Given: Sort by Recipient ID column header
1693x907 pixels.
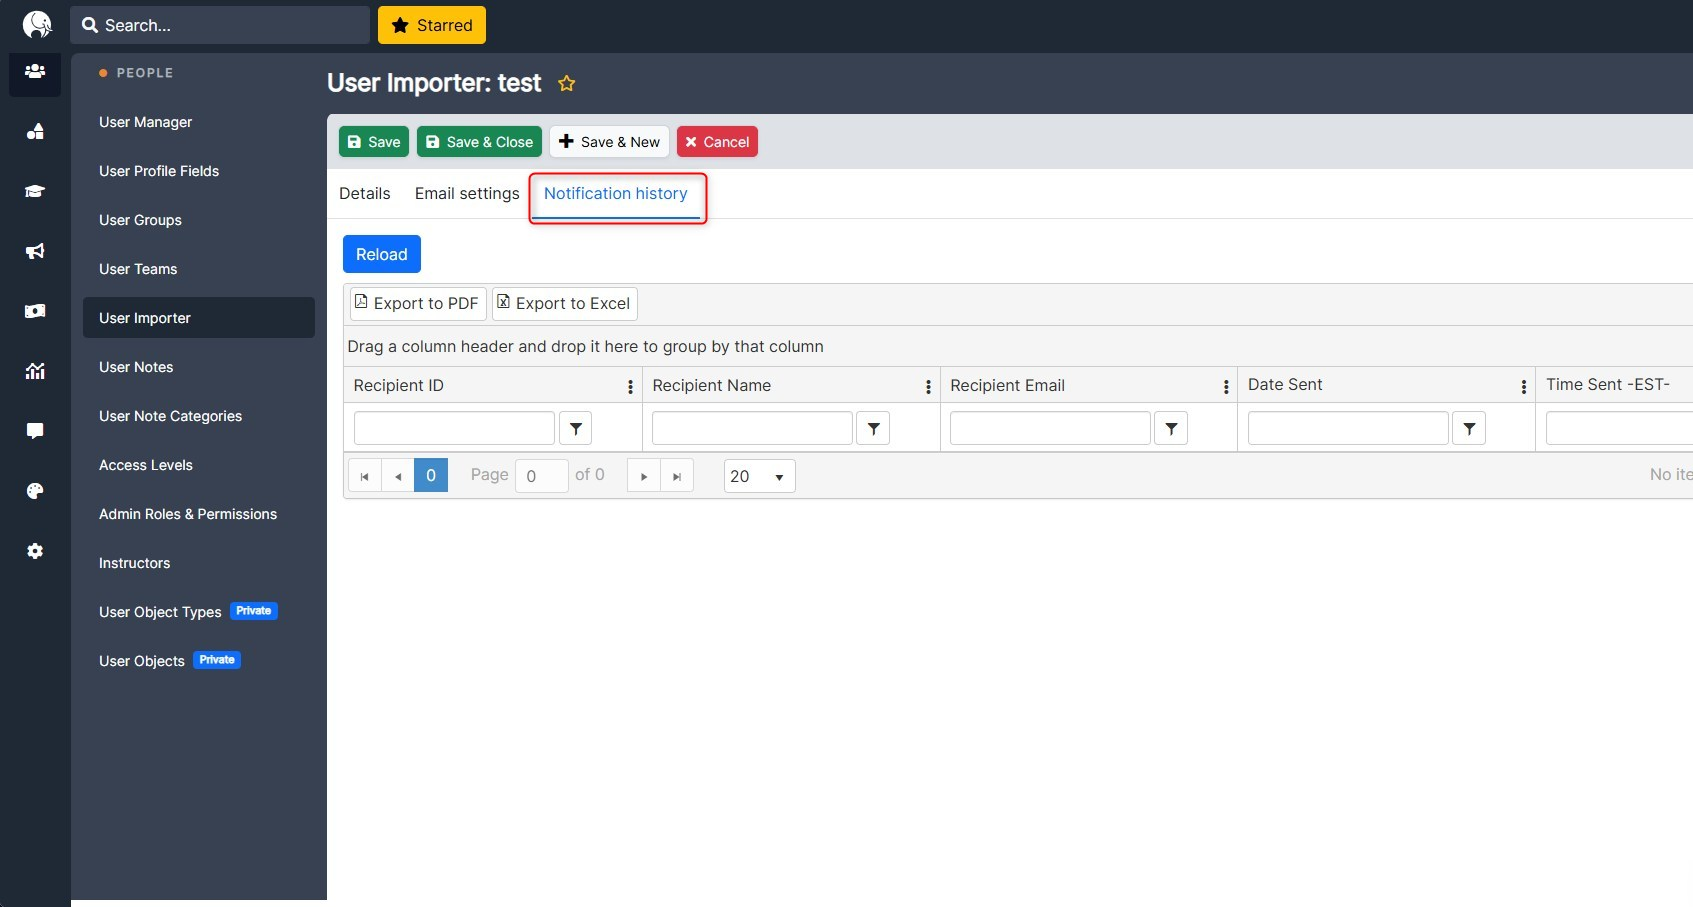Looking at the screenshot, I should 399,386.
